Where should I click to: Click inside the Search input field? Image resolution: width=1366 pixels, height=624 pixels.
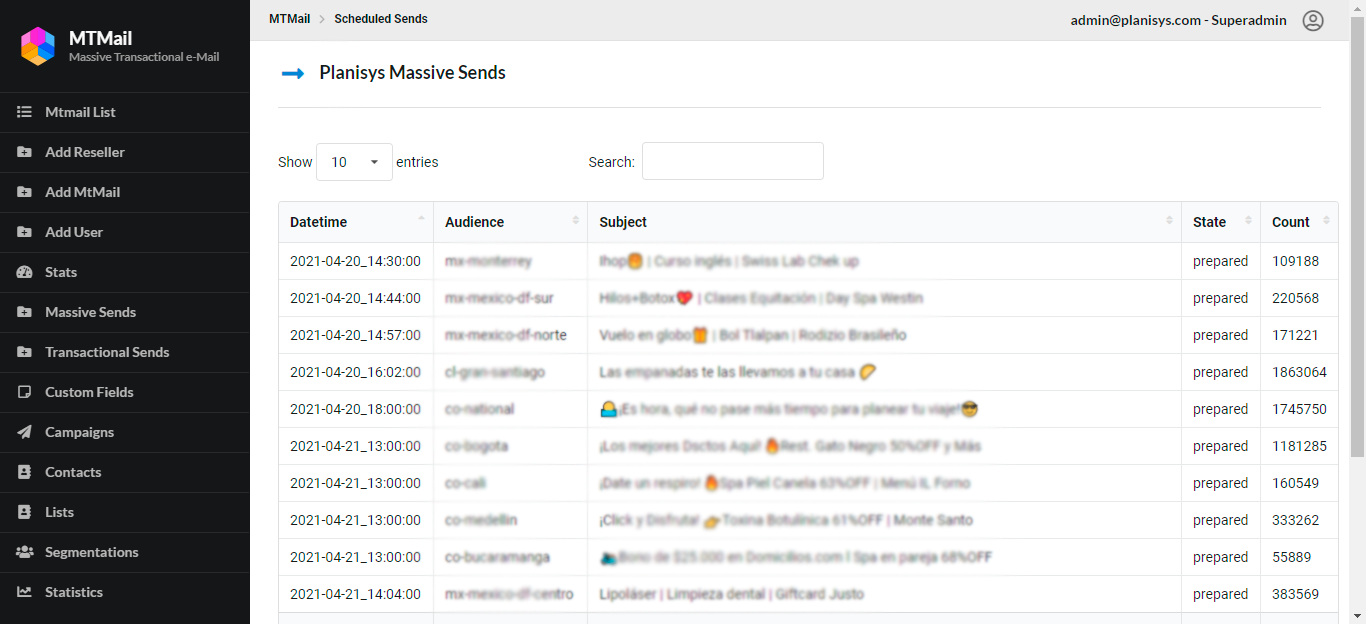(x=732, y=161)
